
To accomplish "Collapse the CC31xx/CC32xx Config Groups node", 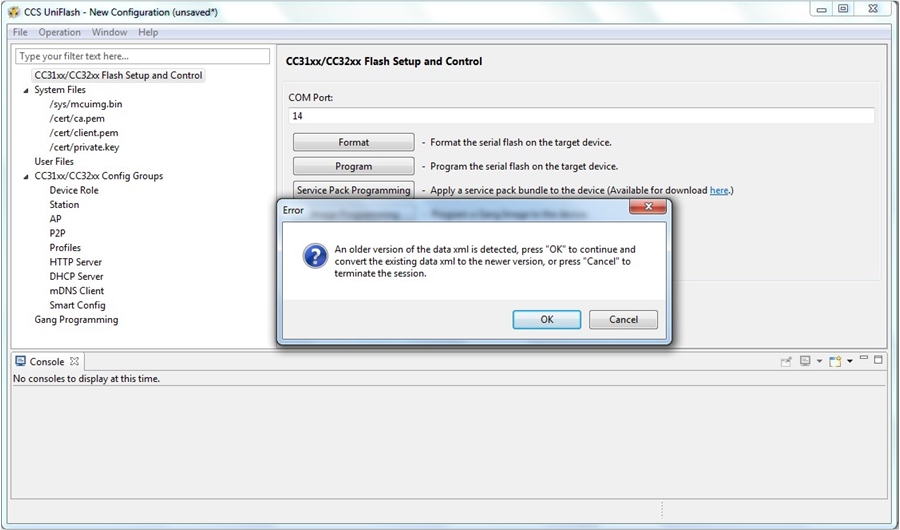I will click(26, 176).
